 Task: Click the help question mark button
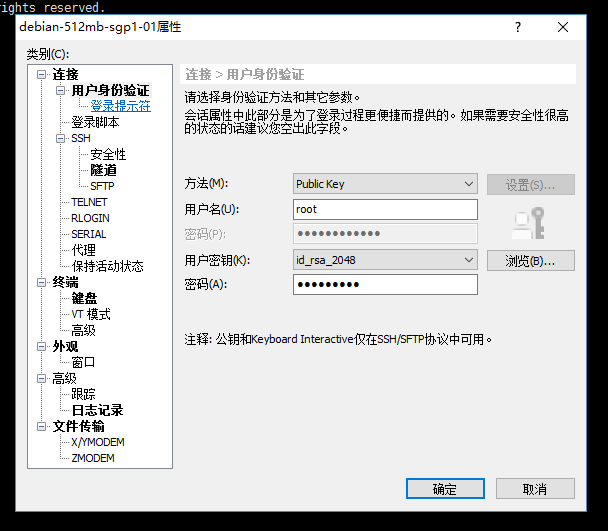(x=518, y=28)
